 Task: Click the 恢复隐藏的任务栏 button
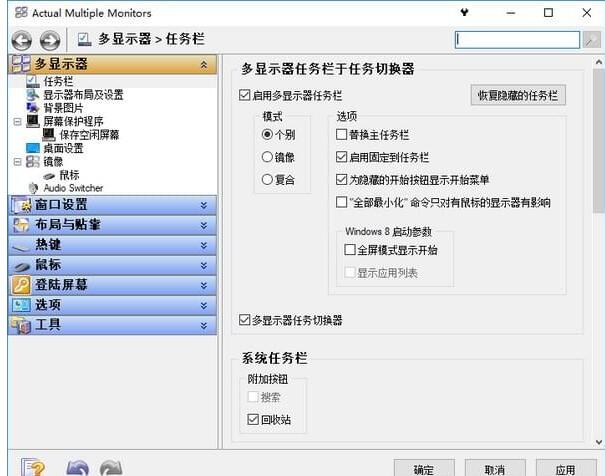point(518,95)
